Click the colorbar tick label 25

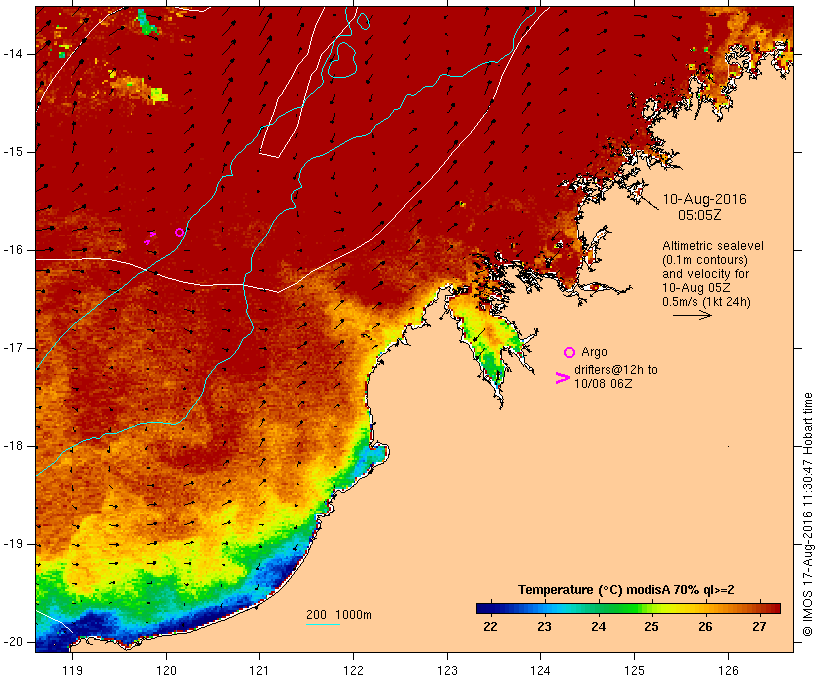[651, 627]
